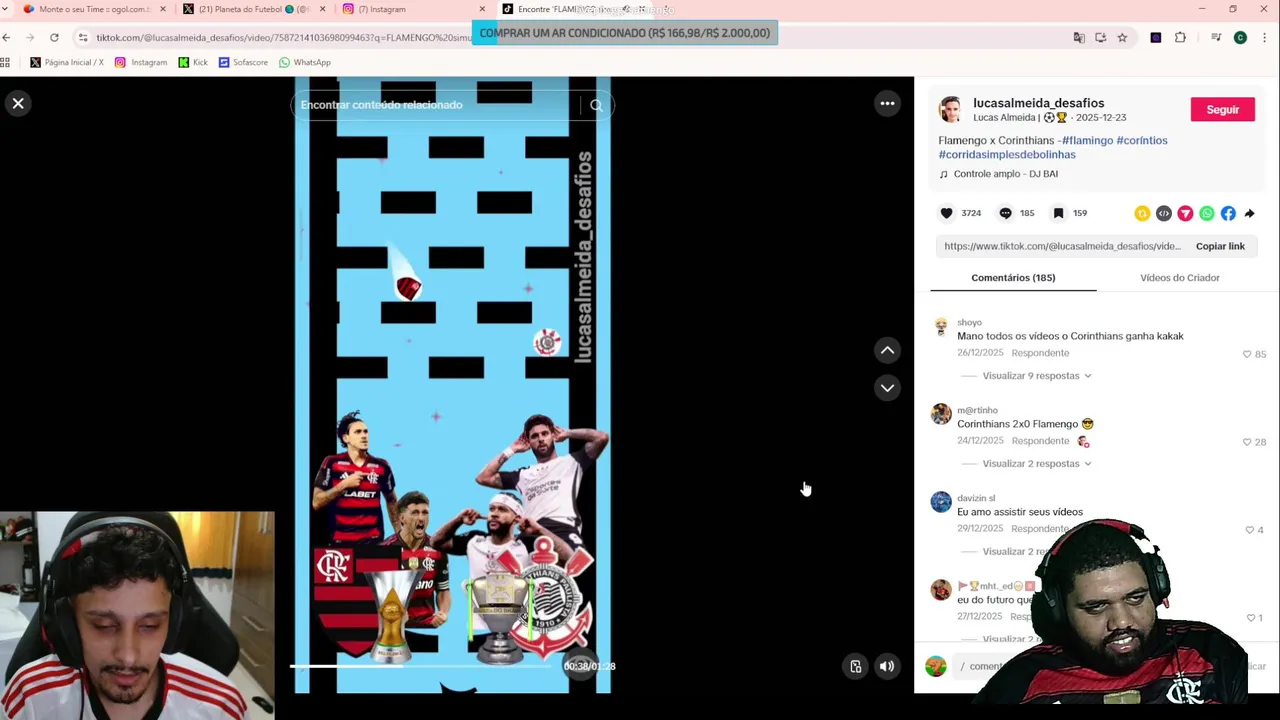Save the video with the bookmark icon
The image size is (1280, 720).
tap(1058, 213)
